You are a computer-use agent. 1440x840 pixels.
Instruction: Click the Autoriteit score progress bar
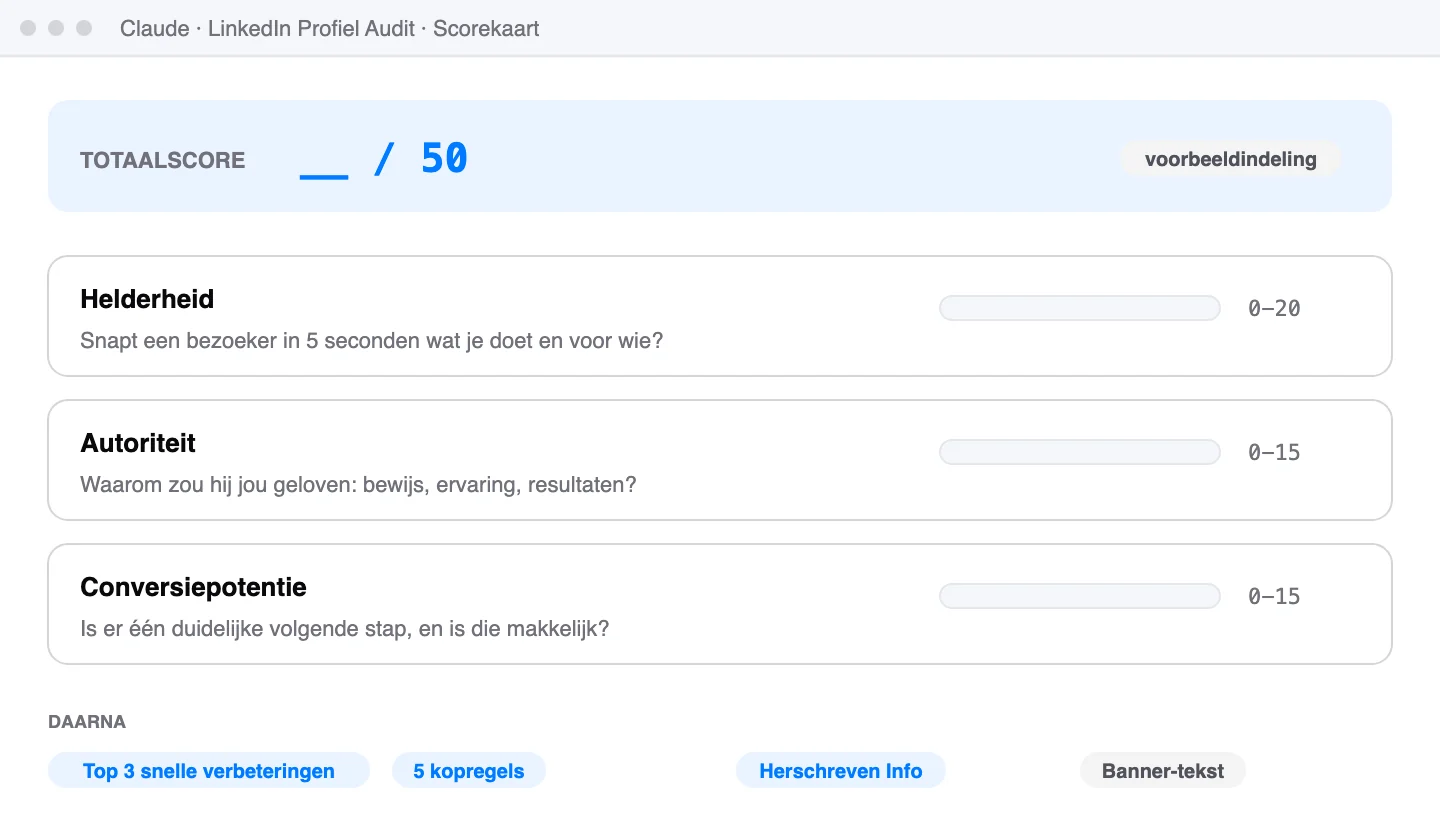1080,452
